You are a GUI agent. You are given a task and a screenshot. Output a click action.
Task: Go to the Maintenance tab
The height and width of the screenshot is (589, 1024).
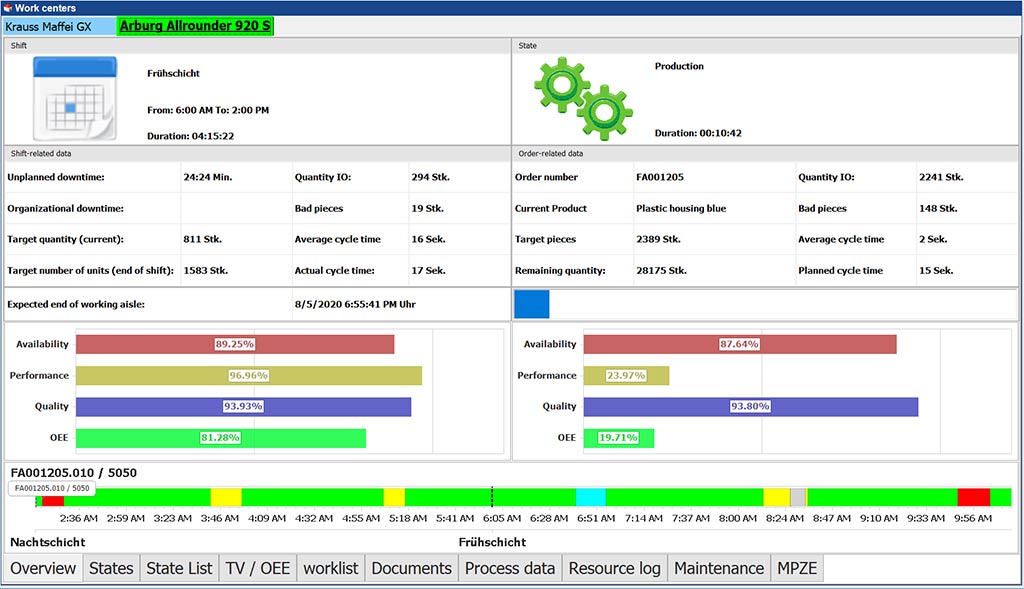click(x=719, y=568)
